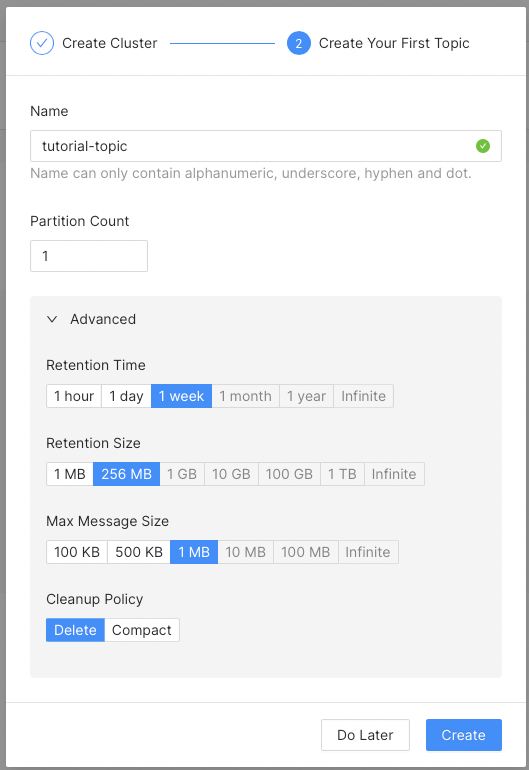Click the step 2 circle icon
This screenshot has height=770, width=529.
point(299,43)
